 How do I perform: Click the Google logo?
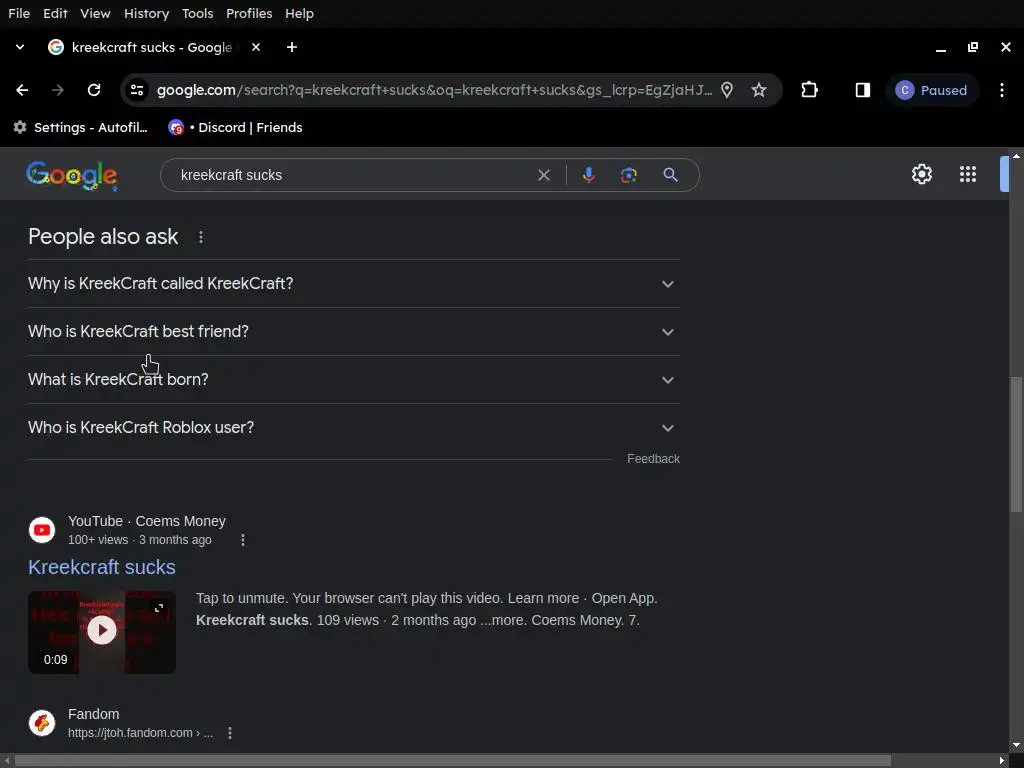coord(72,176)
